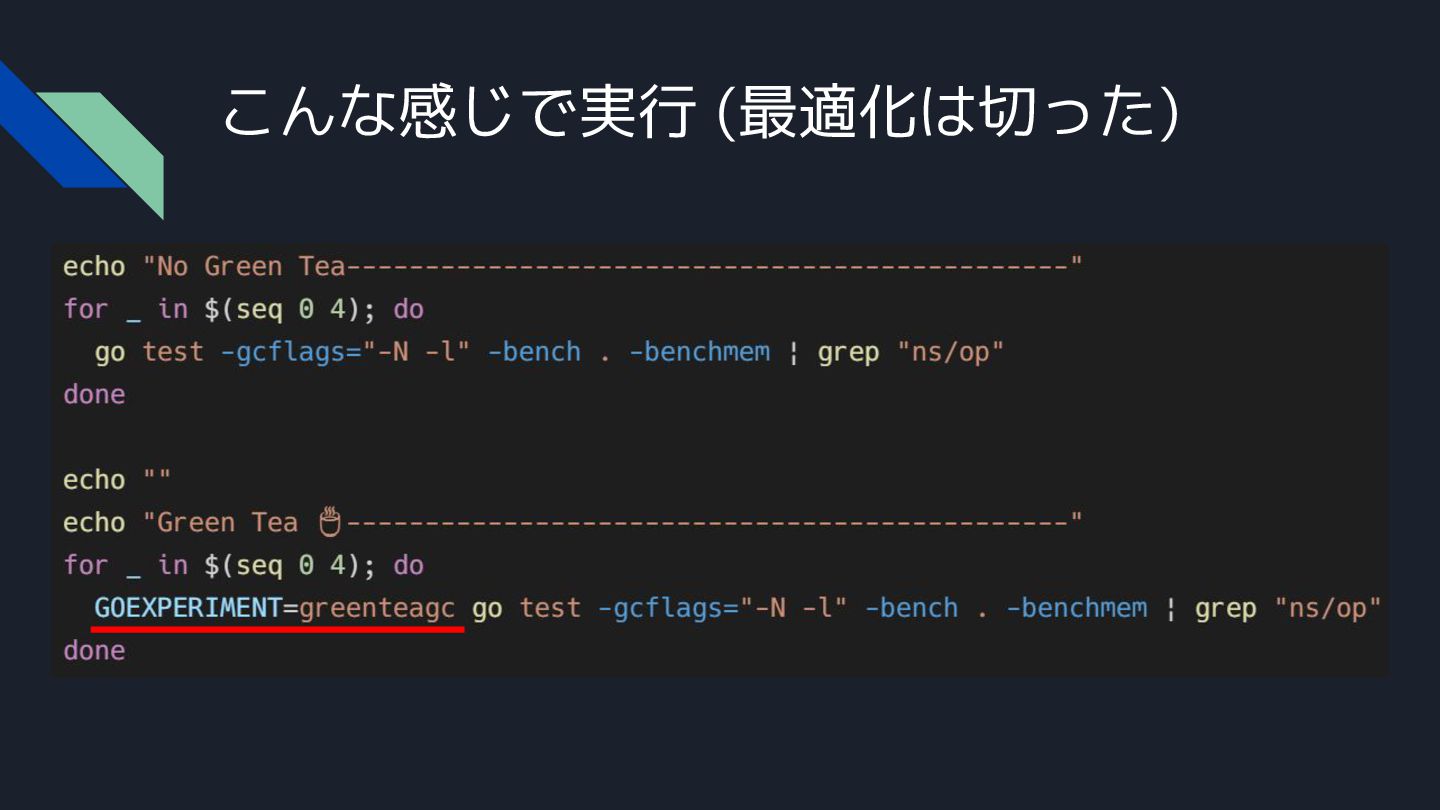Viewport: 1440px width, 810px height.
Task: Click the last "done" keyword
Action: point(94,651)
